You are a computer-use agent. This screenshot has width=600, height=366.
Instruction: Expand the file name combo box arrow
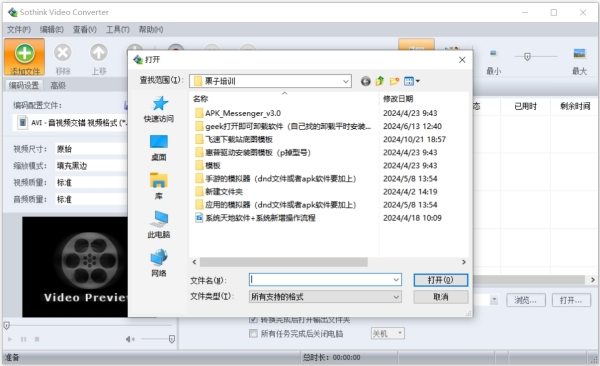396,280
